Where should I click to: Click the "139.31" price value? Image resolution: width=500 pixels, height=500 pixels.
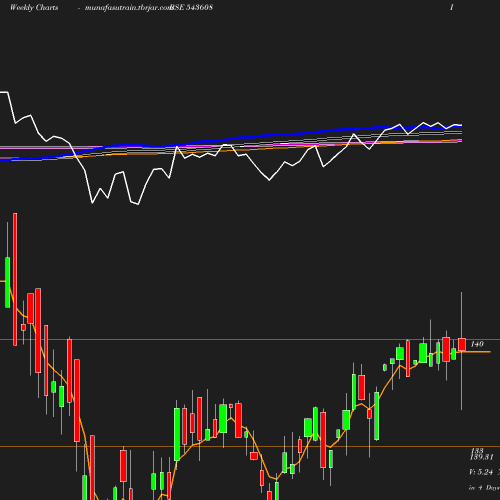pos(481,457)
